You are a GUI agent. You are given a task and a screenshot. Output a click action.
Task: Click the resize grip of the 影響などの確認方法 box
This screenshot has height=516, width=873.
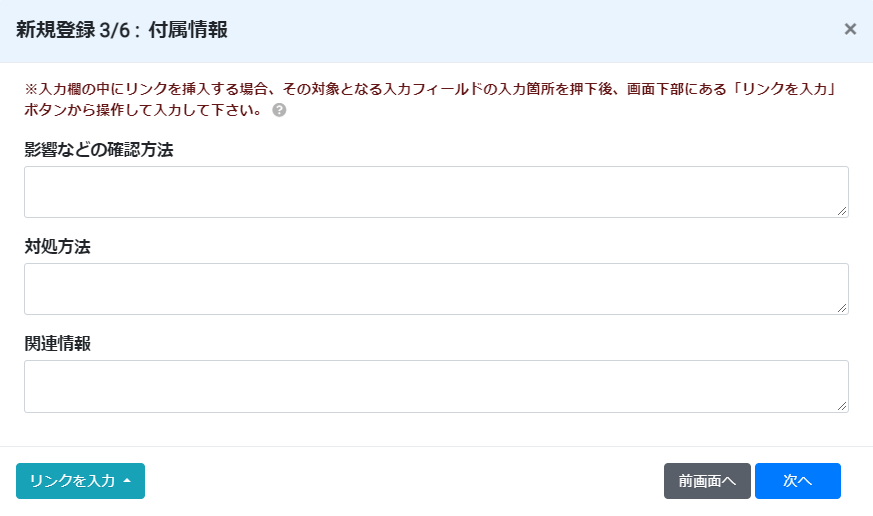(842, 211)
